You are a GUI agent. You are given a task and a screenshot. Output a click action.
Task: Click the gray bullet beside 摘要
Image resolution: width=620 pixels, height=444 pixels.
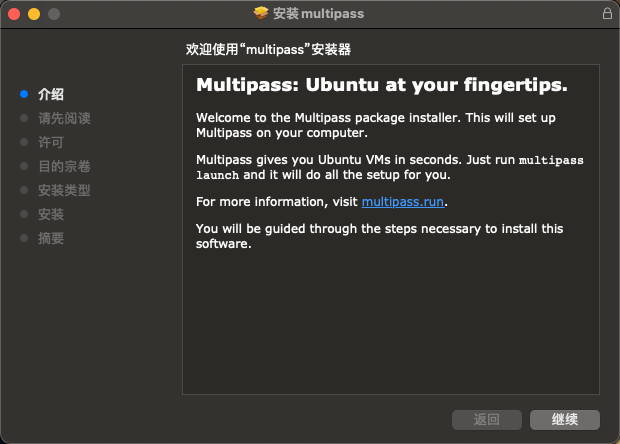click(x=24, y=238)
